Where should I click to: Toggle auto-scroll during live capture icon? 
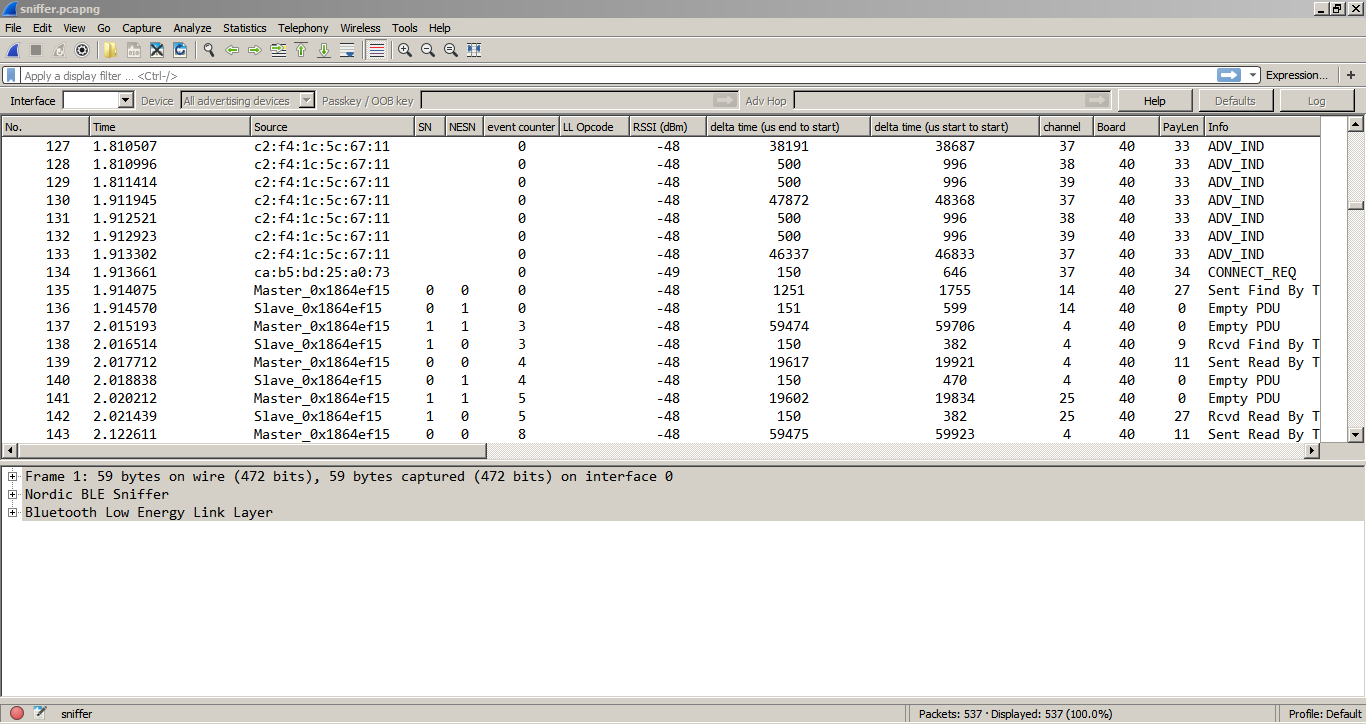[x=347, y=50]
